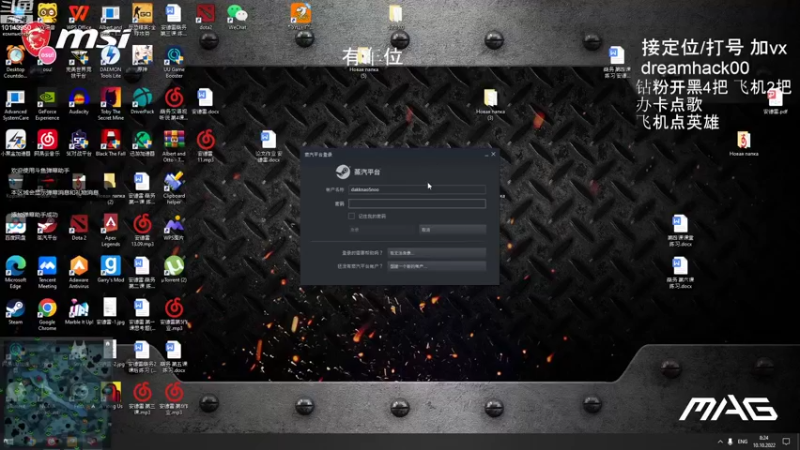Click the retrieve lost account button
This screenshot has width=800, height=450.
[436, 253]
